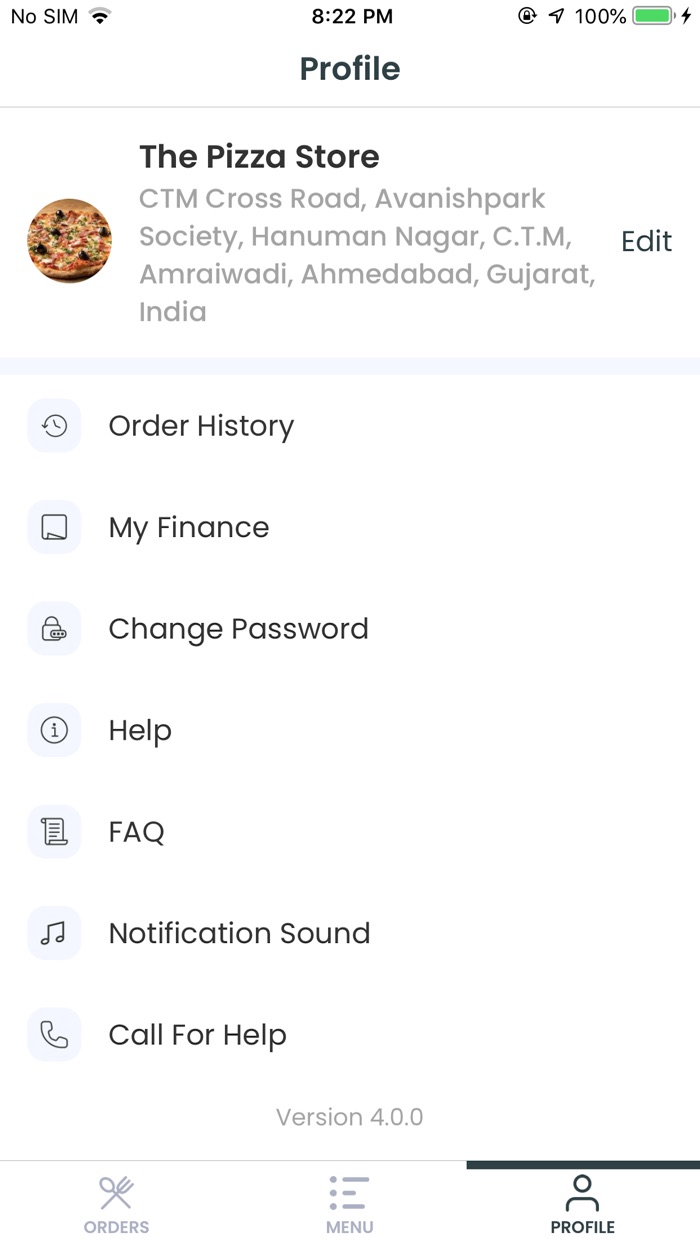This screenshot has width=700, height=1244.
Task: Tap The Pizza Store name heading
Action: [x=259, y=157]
